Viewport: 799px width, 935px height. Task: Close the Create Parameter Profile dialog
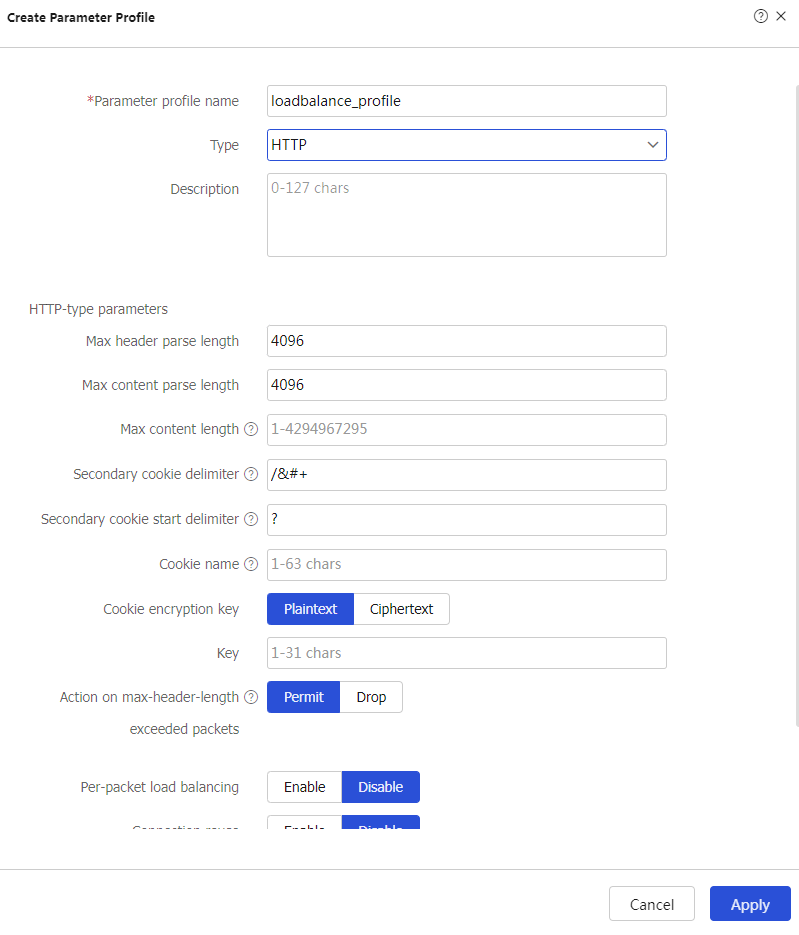tap(781, 16)
